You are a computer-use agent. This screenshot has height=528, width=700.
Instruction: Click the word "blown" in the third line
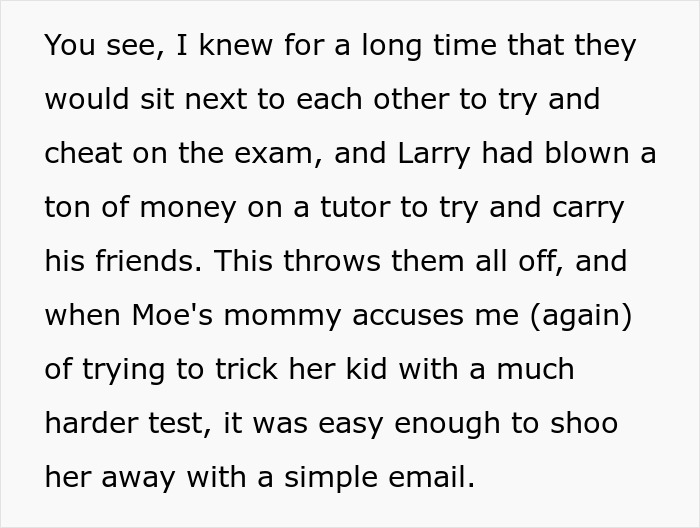point(587,153)
